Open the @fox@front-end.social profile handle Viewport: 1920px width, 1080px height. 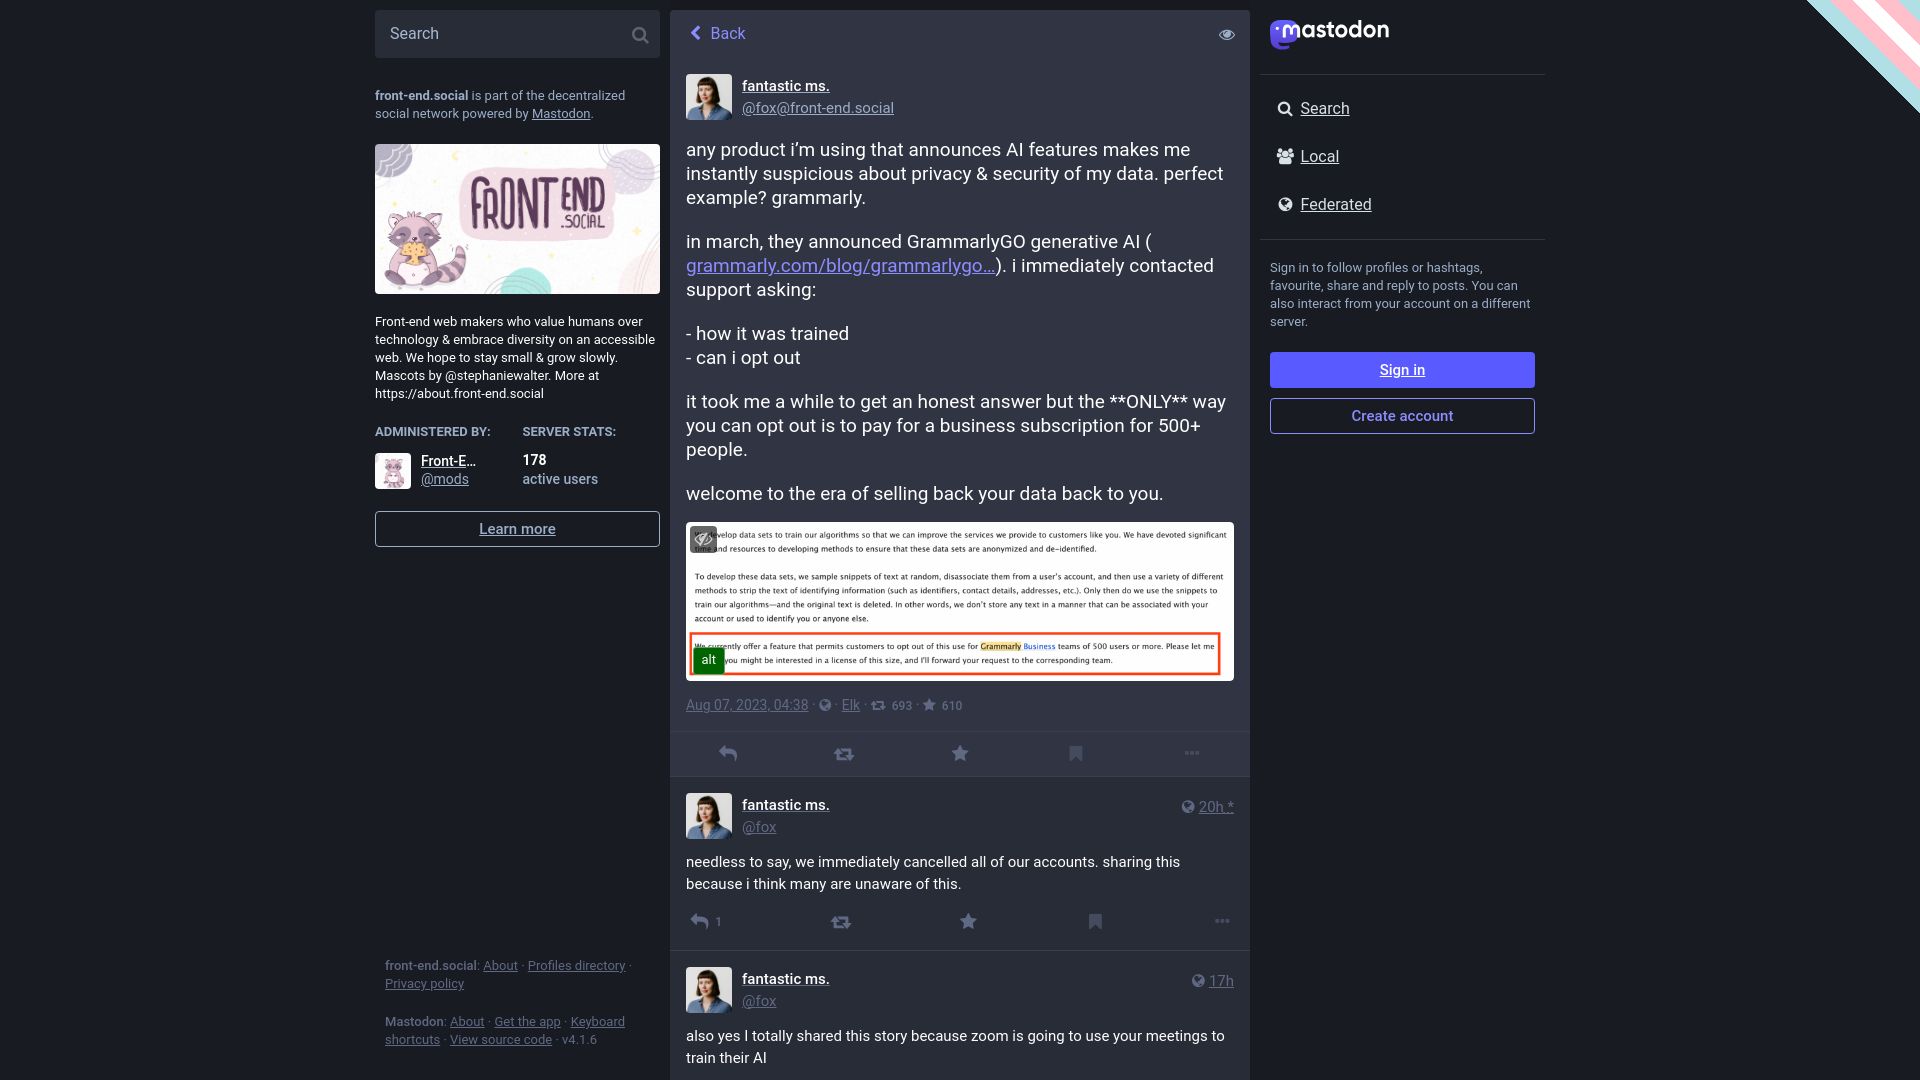click(x=818, y=108)
